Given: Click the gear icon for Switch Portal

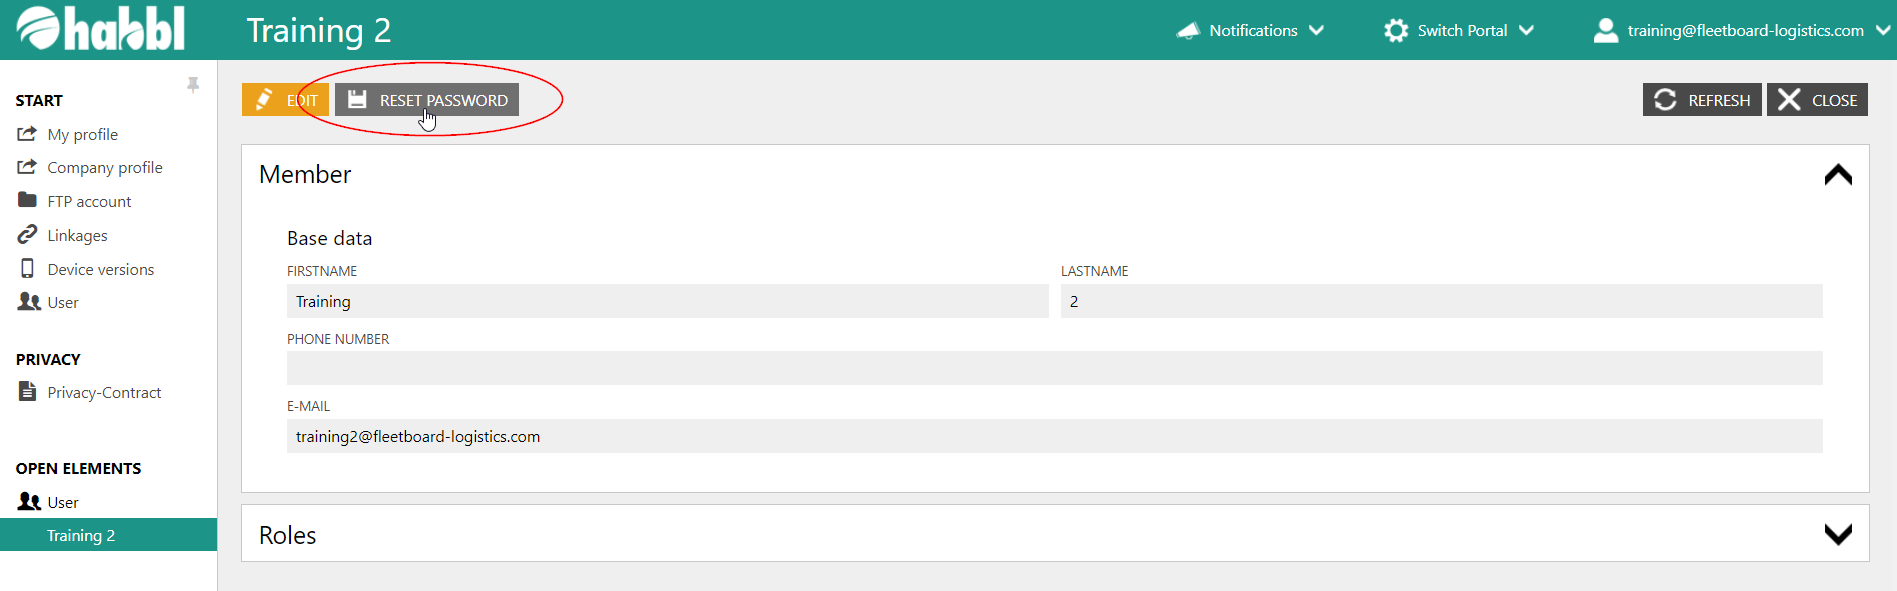Looking at the screenshot, I should [x=1396, y=30].
